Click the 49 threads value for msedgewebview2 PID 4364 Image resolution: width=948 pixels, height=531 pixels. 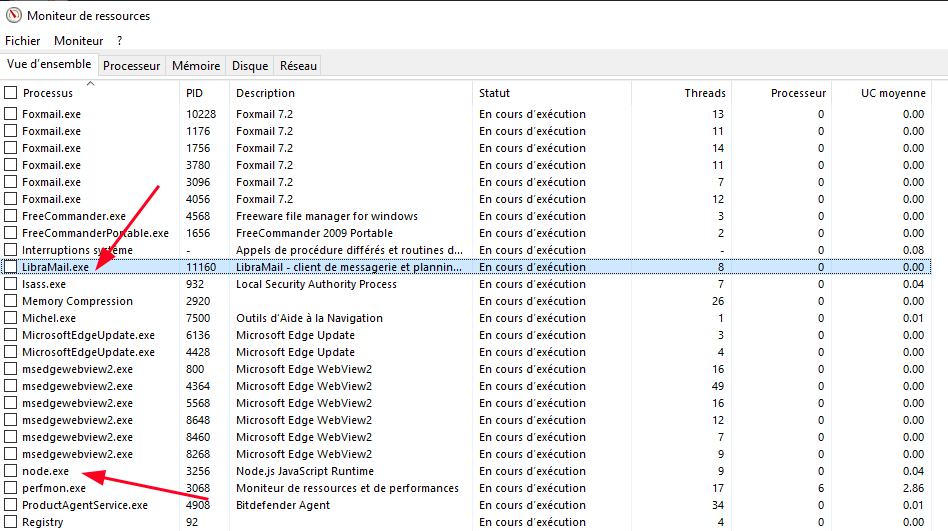tap(718, 386)
